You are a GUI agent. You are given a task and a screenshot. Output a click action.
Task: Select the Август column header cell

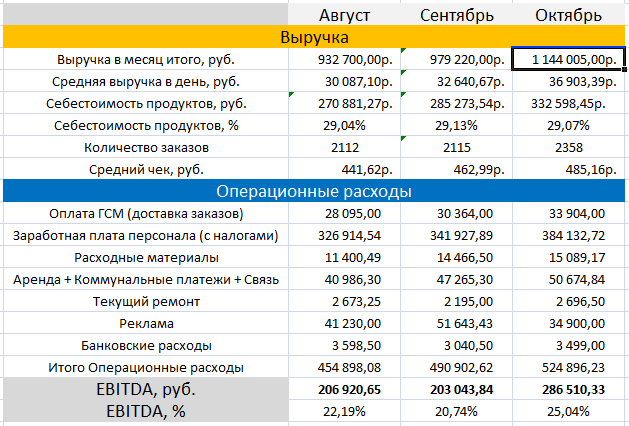(x=344, y=15)
